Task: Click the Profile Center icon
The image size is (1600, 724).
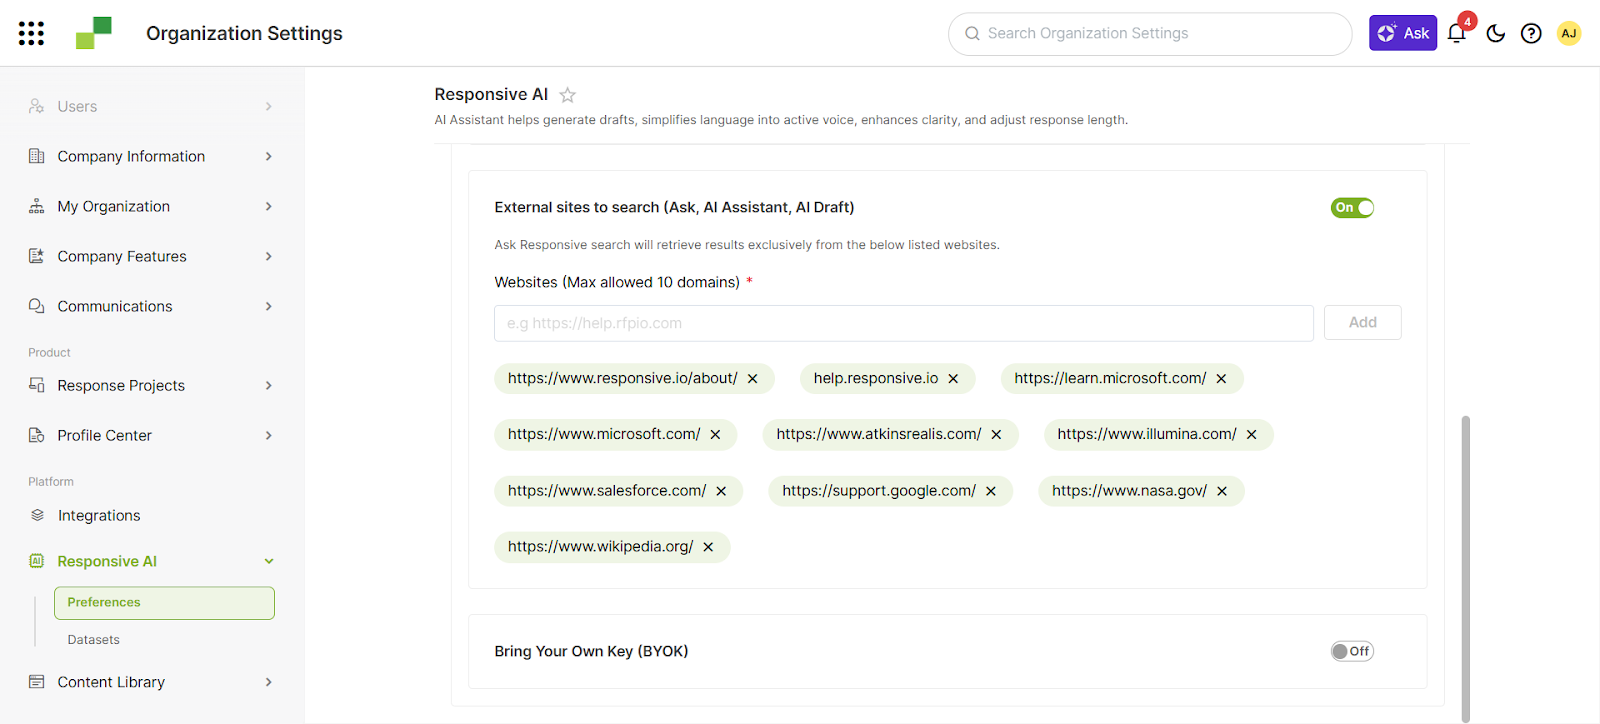Action: click(x=37, y=435)
